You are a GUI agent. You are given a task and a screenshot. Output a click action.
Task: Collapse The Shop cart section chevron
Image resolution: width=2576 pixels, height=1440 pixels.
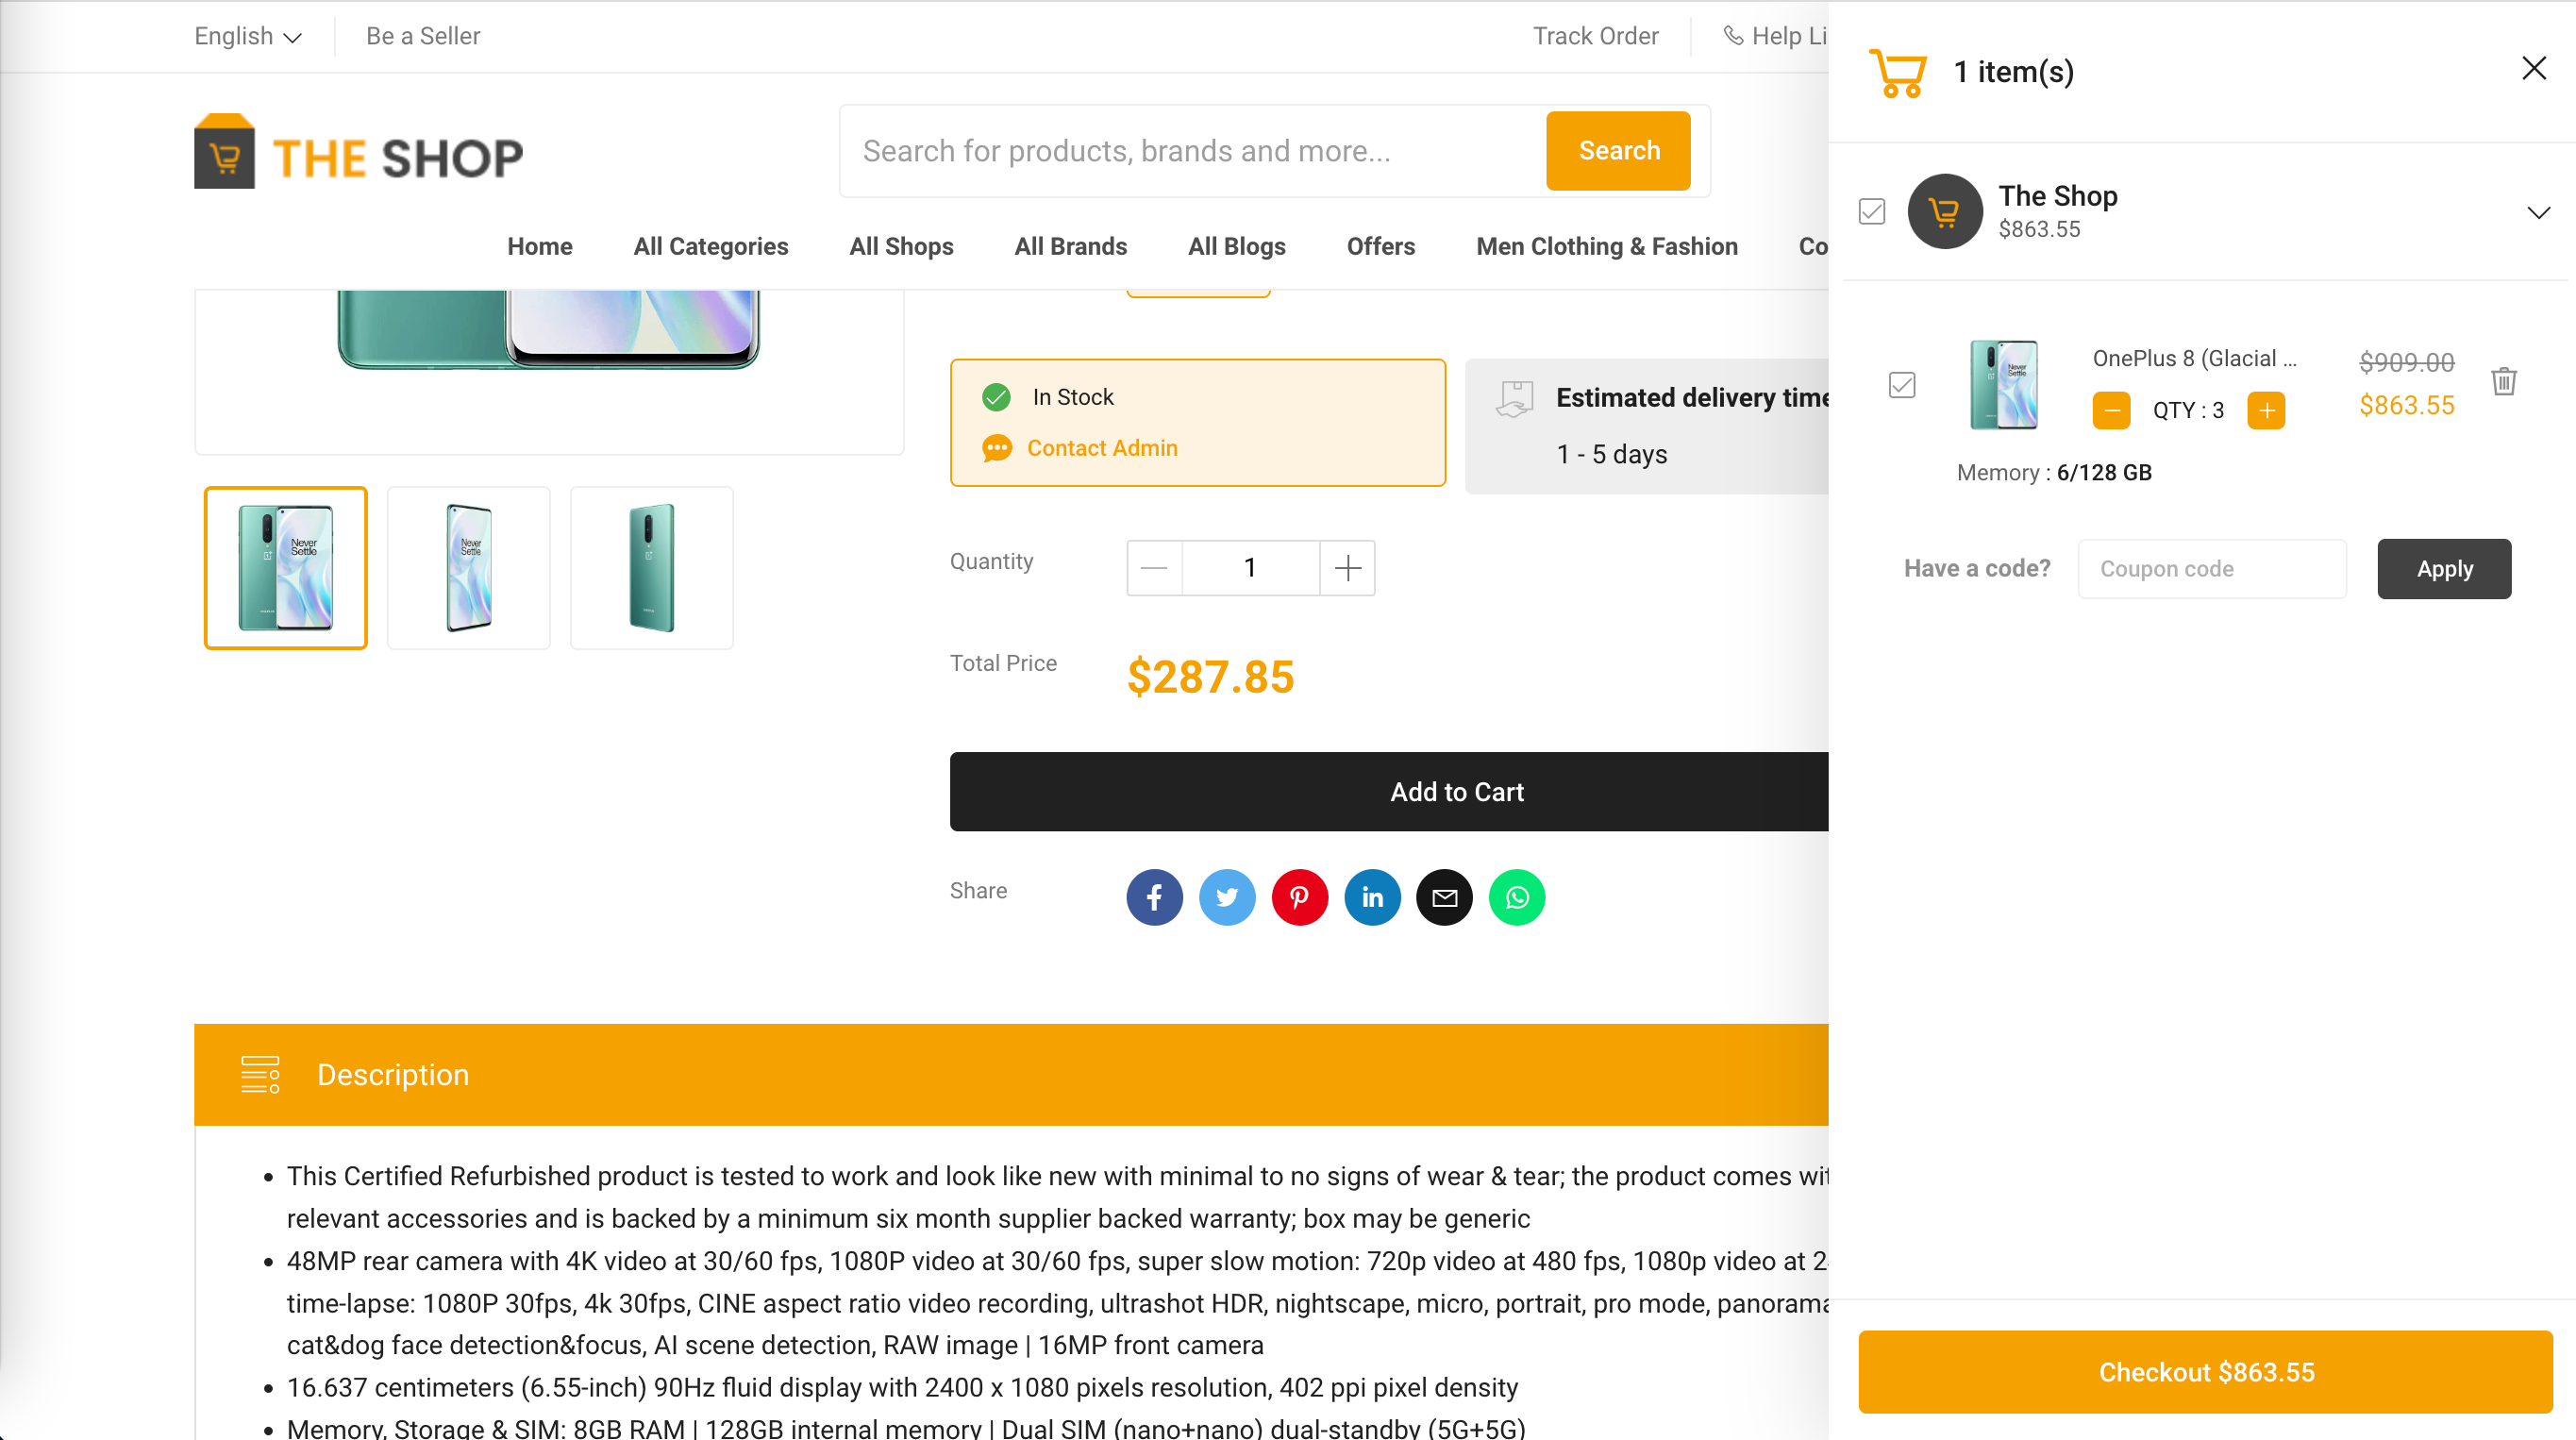point(2538,212)
